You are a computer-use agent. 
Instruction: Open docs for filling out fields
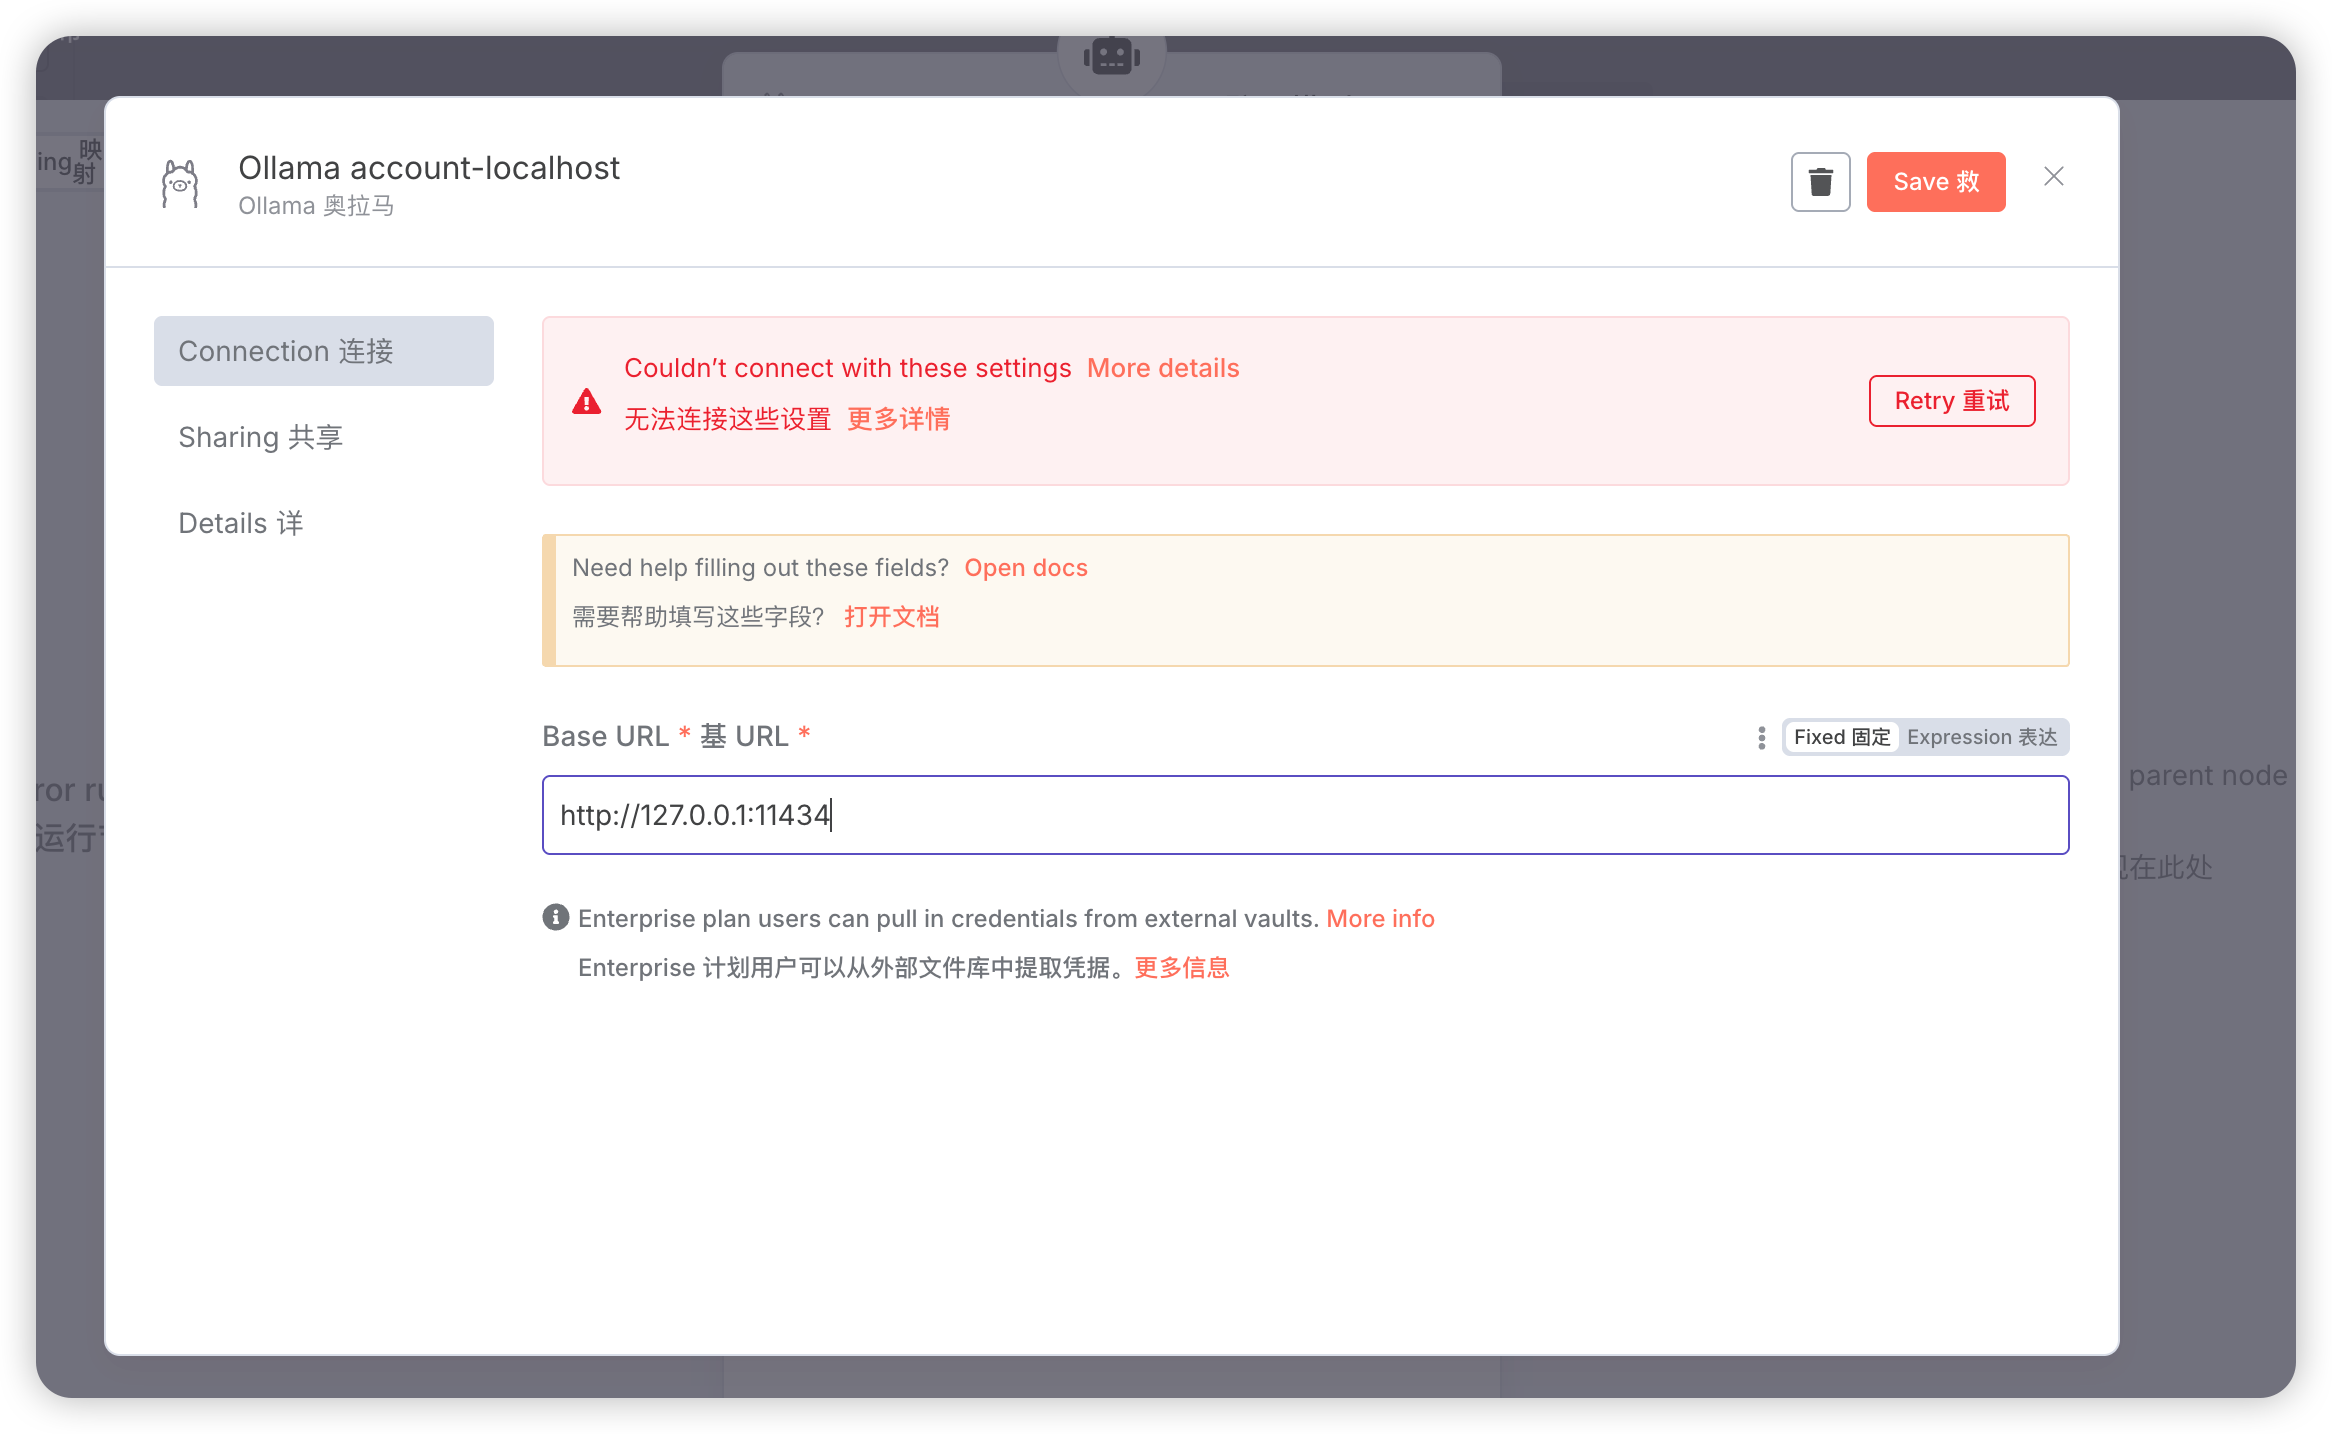tap(1026, 568)
